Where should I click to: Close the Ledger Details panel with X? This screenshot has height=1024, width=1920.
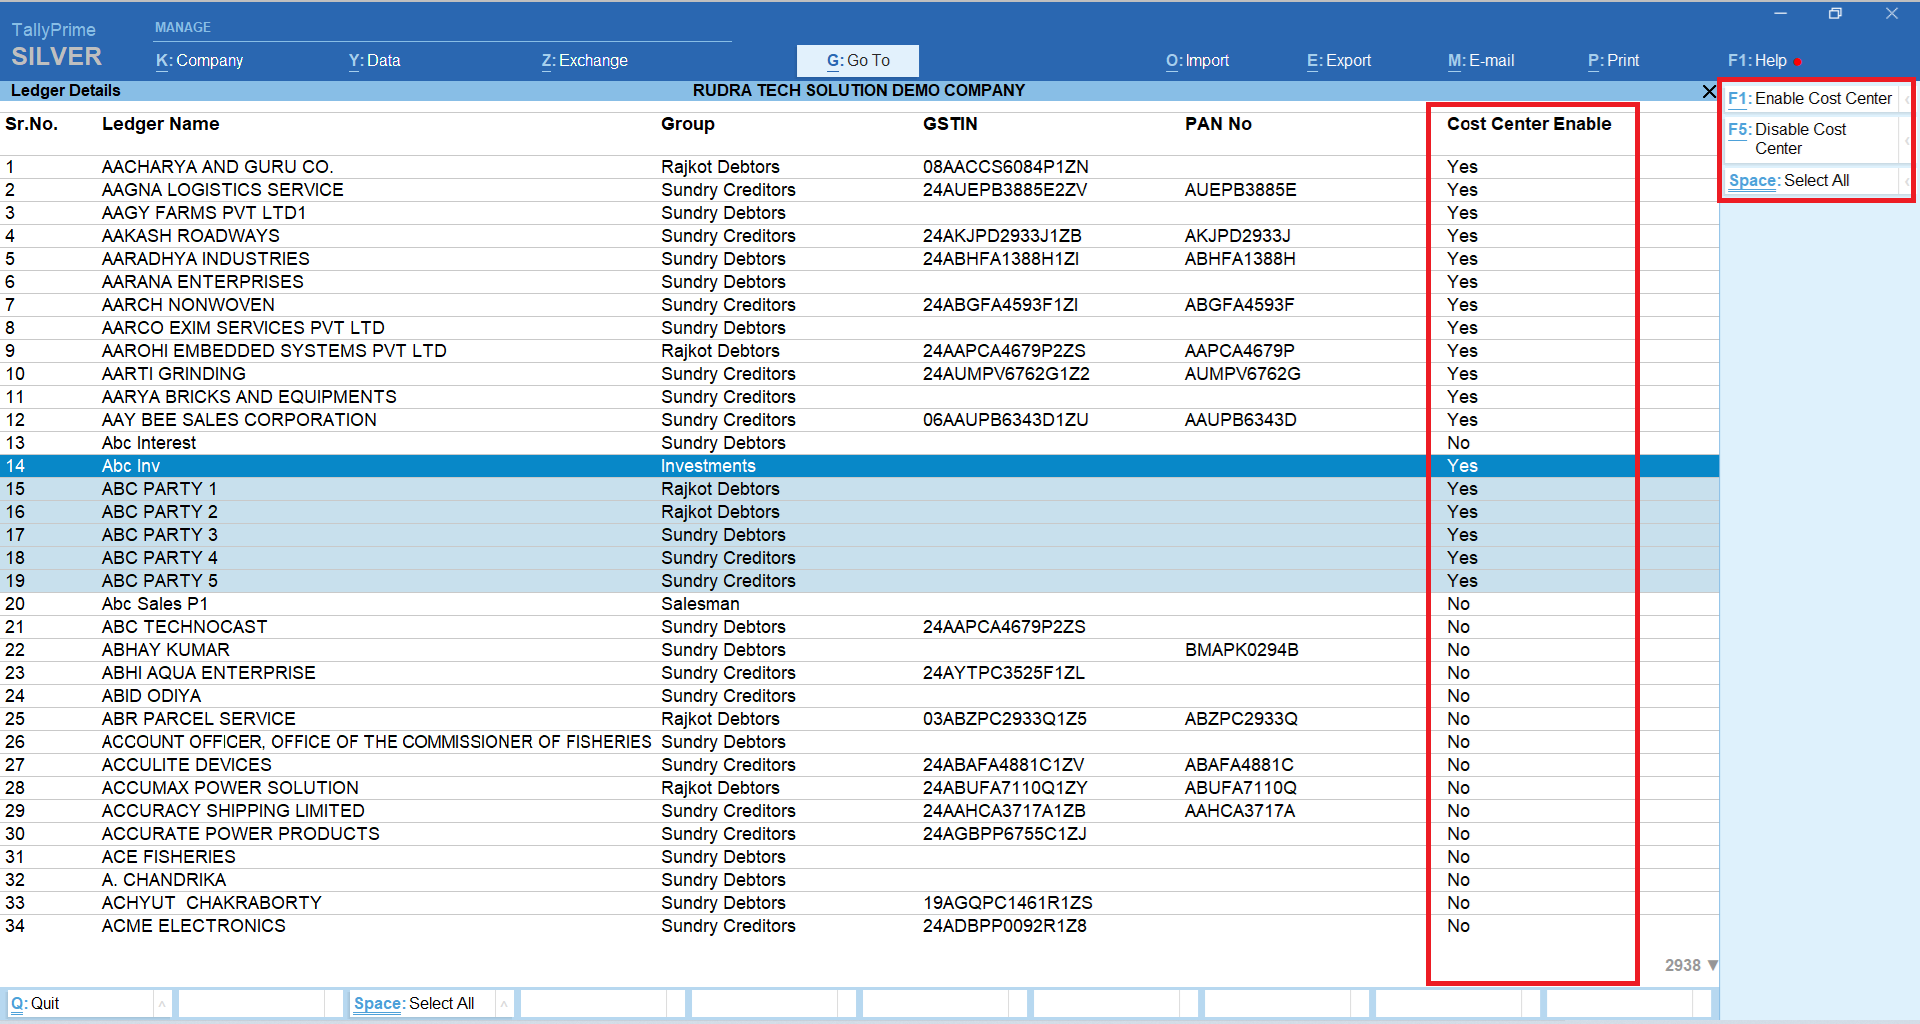[1709, 91]
